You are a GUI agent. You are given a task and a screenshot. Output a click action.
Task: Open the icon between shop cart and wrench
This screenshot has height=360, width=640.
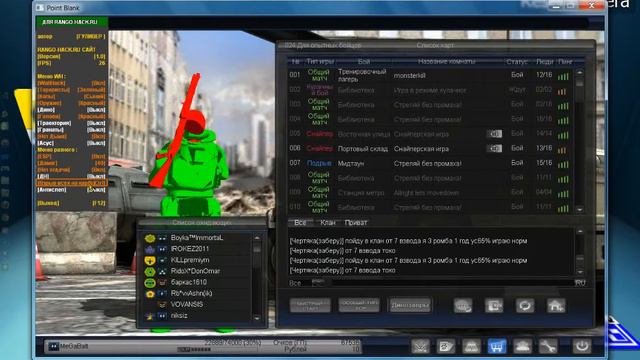tap(522, 346)
